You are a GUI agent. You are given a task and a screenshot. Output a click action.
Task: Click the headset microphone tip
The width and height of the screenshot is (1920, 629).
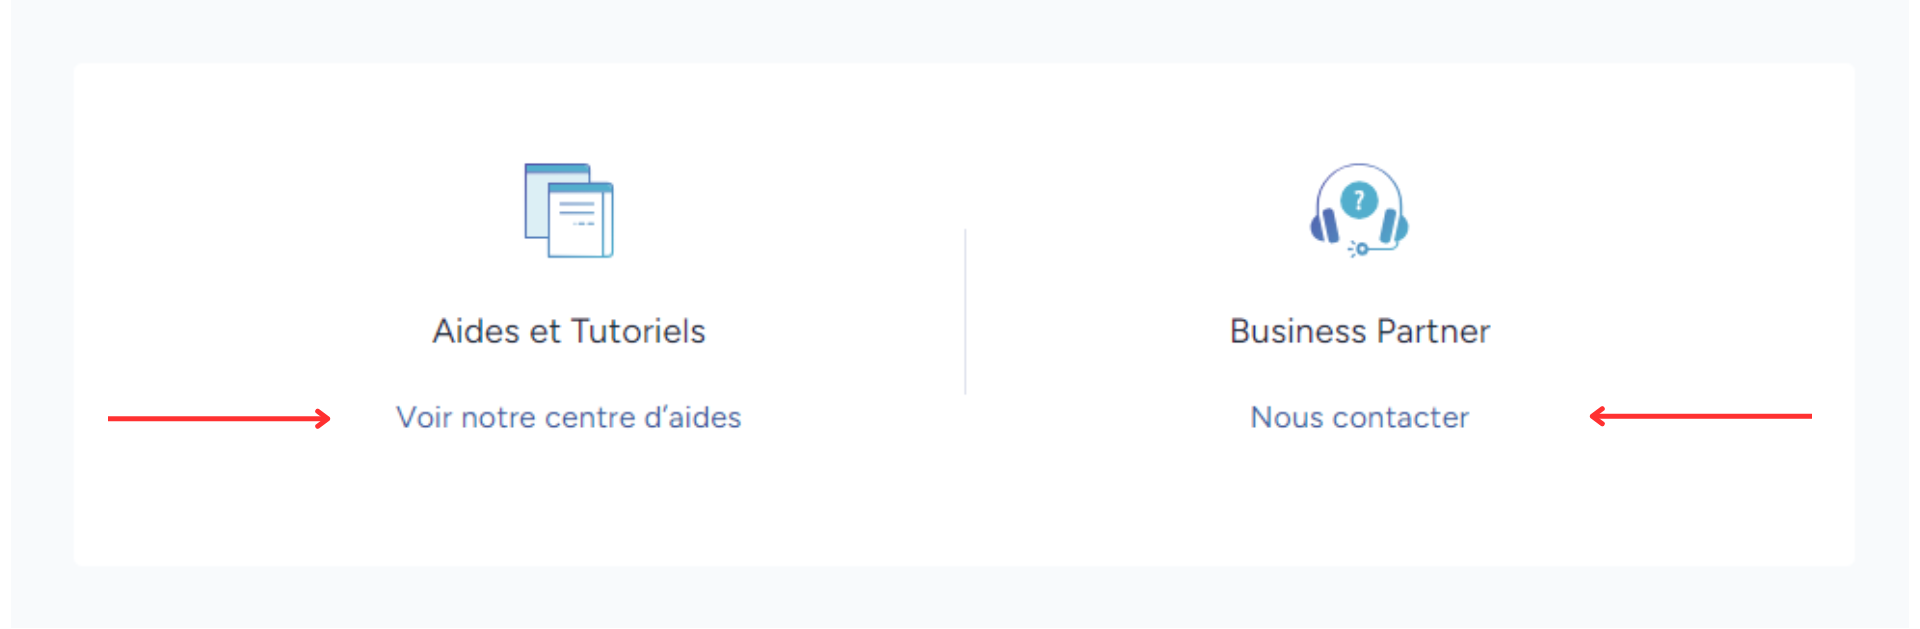click(x=1360, y=249)
